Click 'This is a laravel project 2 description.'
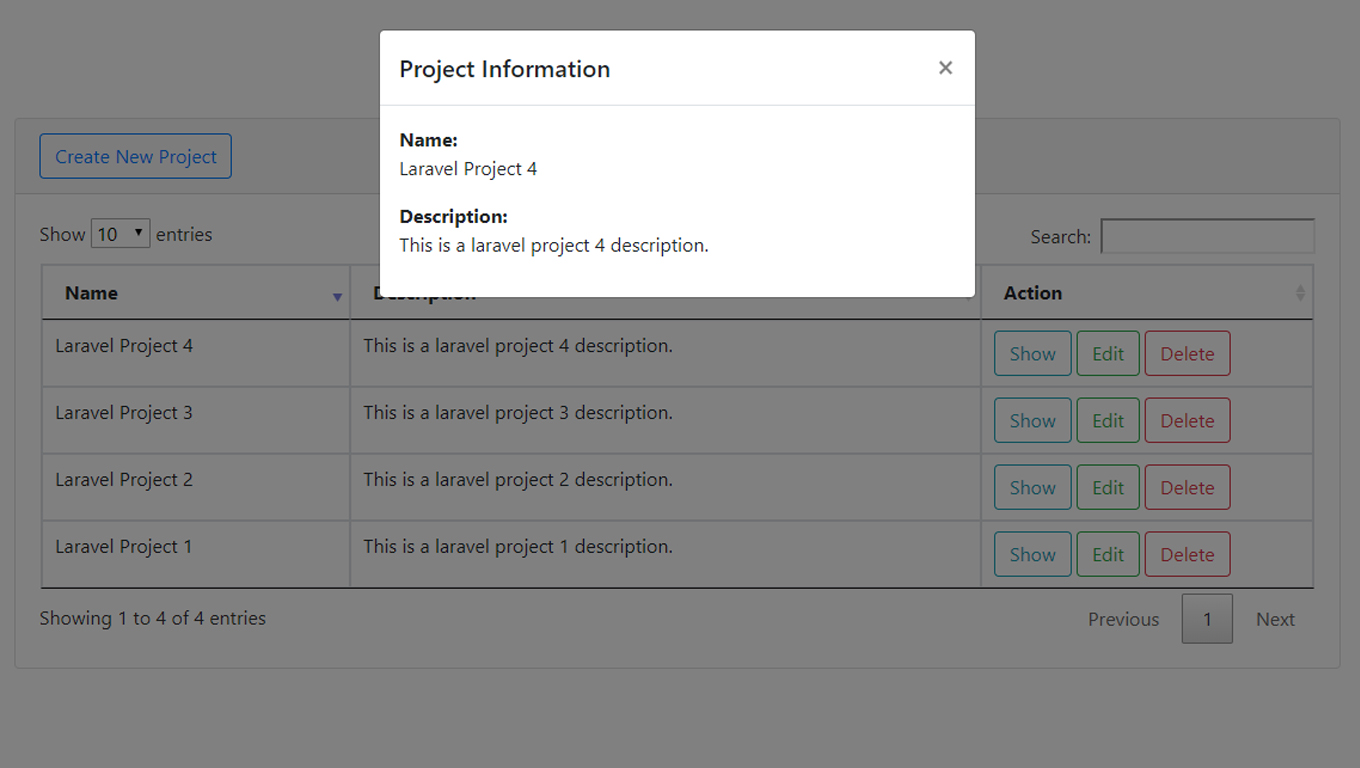This screenshot has height=768, width=1360. pyautogui.click(x=518, y=480)
